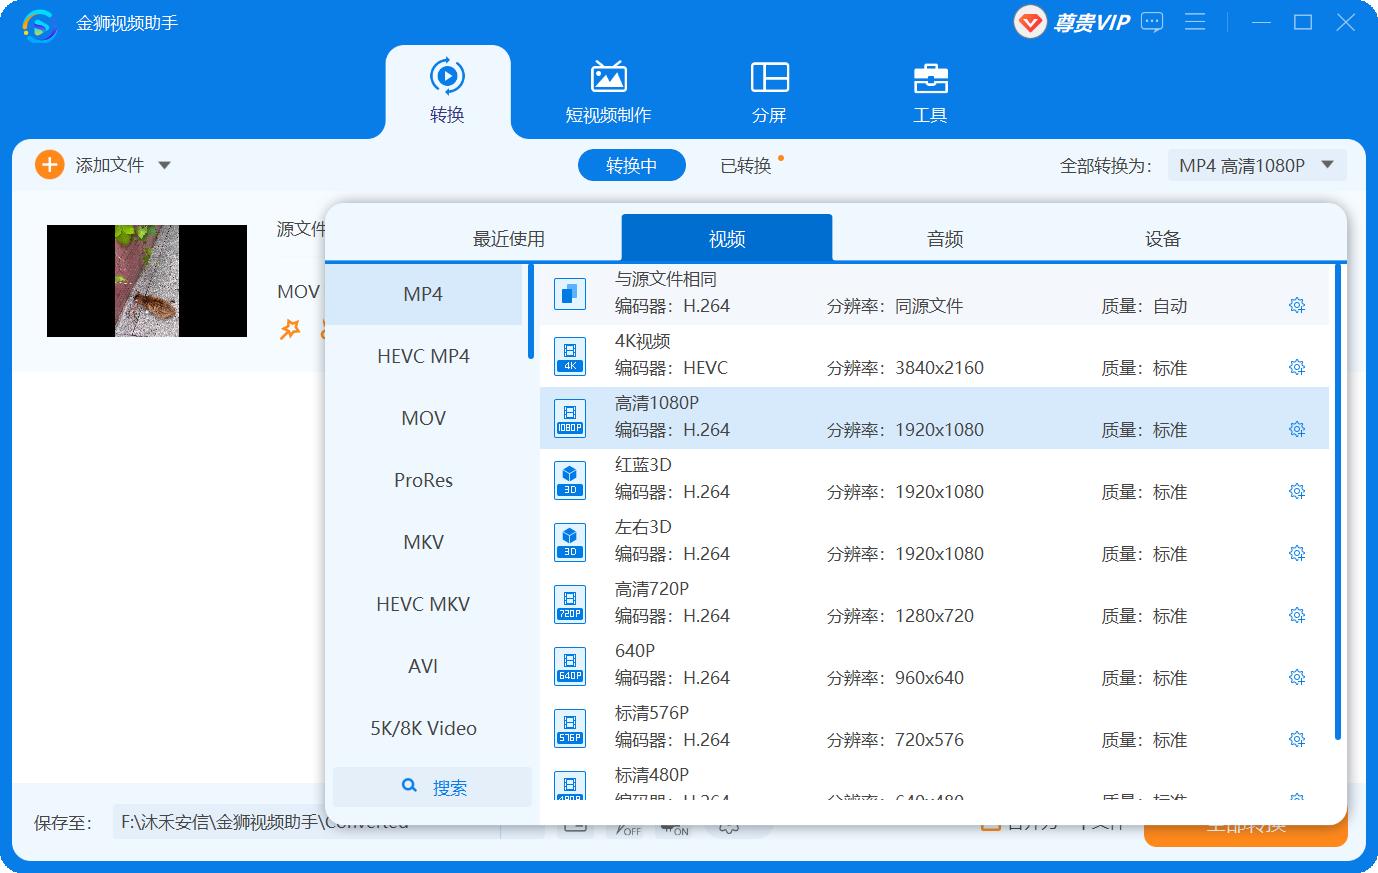Image resolution: width=1378 pixels, height=873 pixels.
Task: Click the 搜索 search button
Action: coord(432,786)
